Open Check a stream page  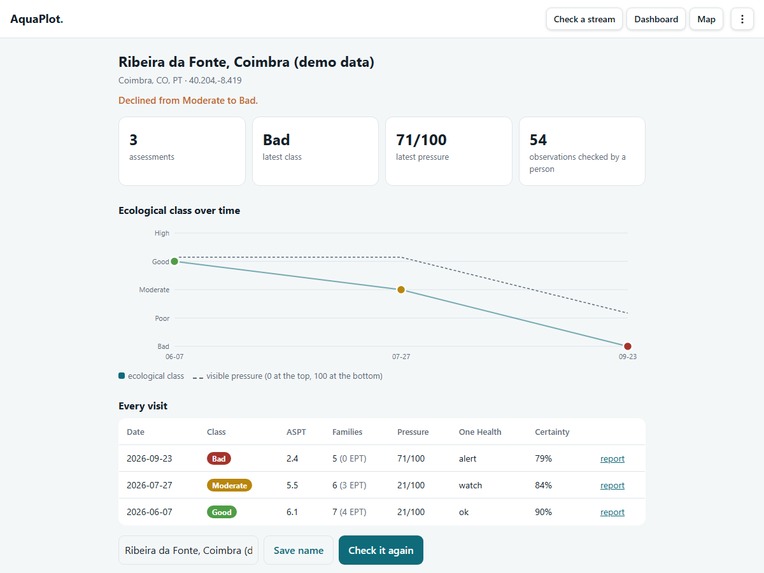tap(584, 19)
